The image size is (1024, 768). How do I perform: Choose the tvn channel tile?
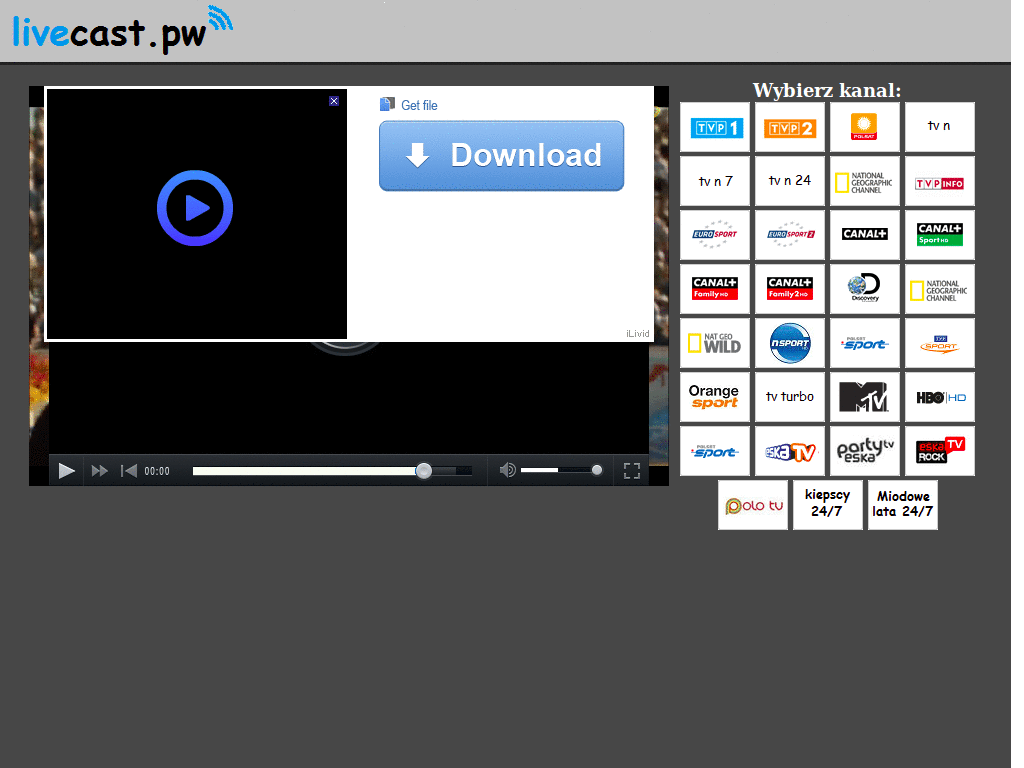pos(940,127)
